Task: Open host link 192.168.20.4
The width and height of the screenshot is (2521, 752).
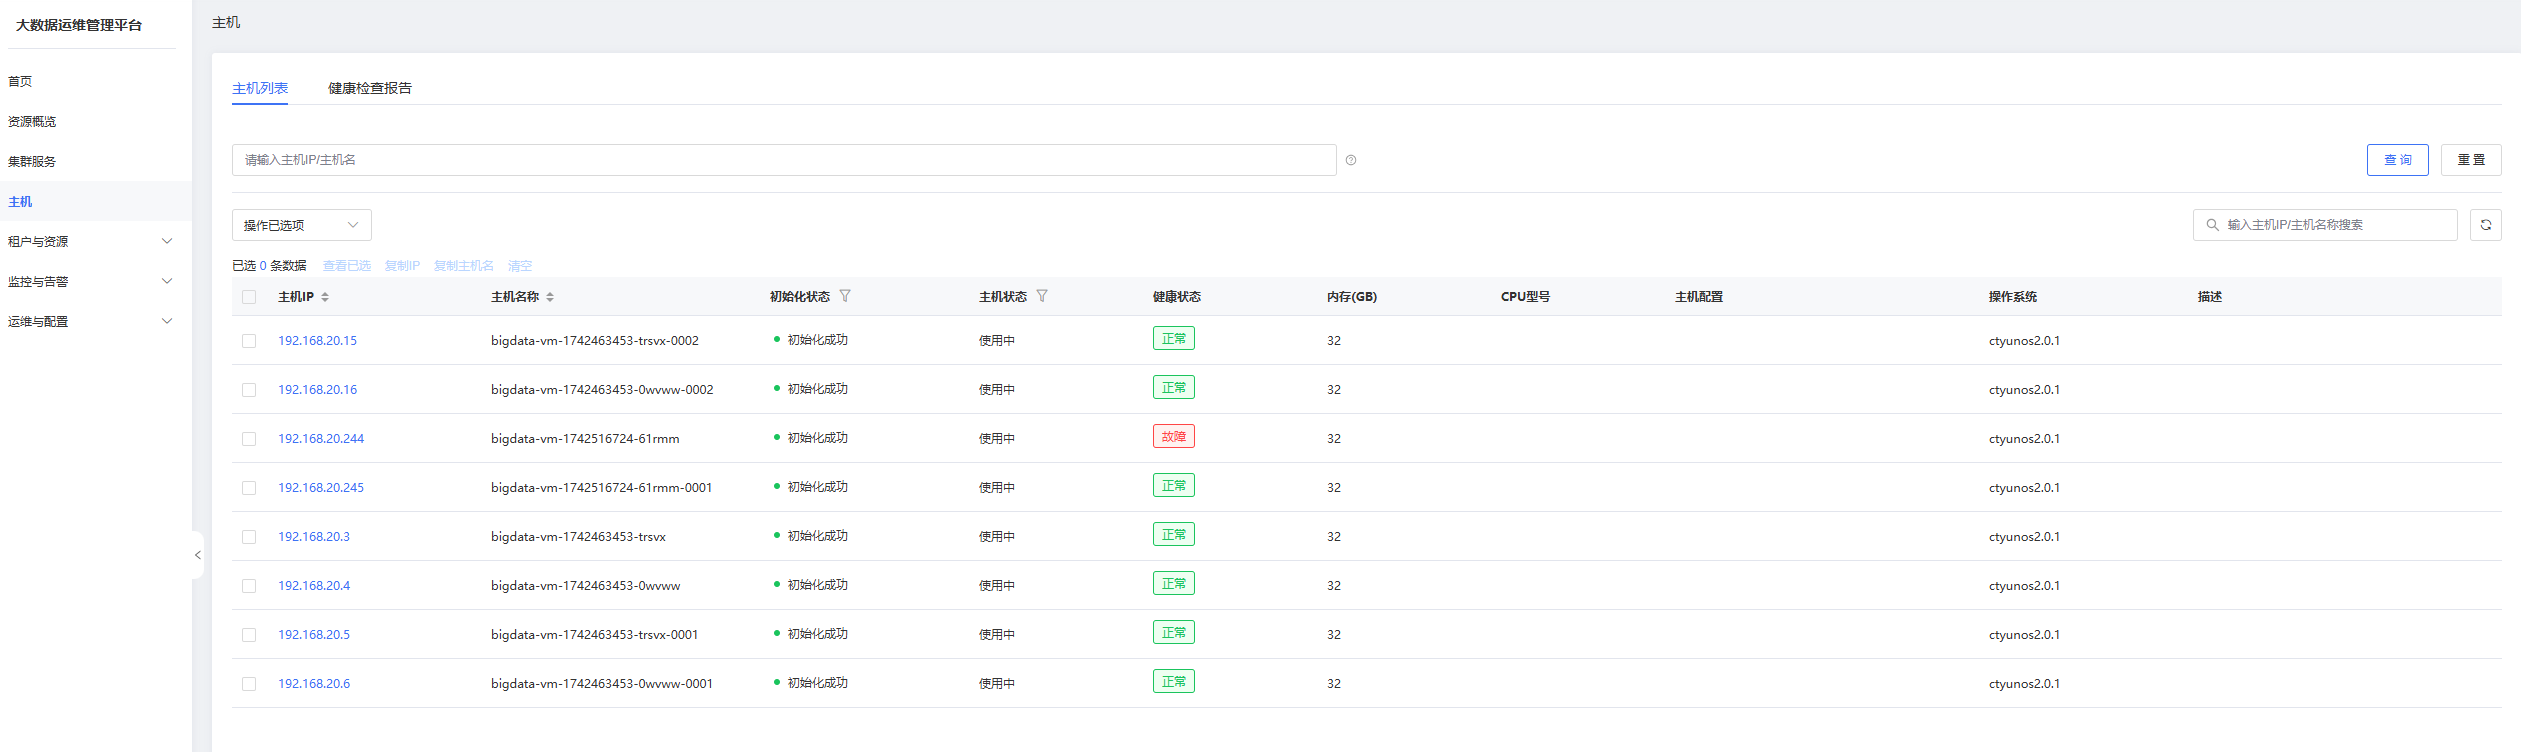Action: 314,586
